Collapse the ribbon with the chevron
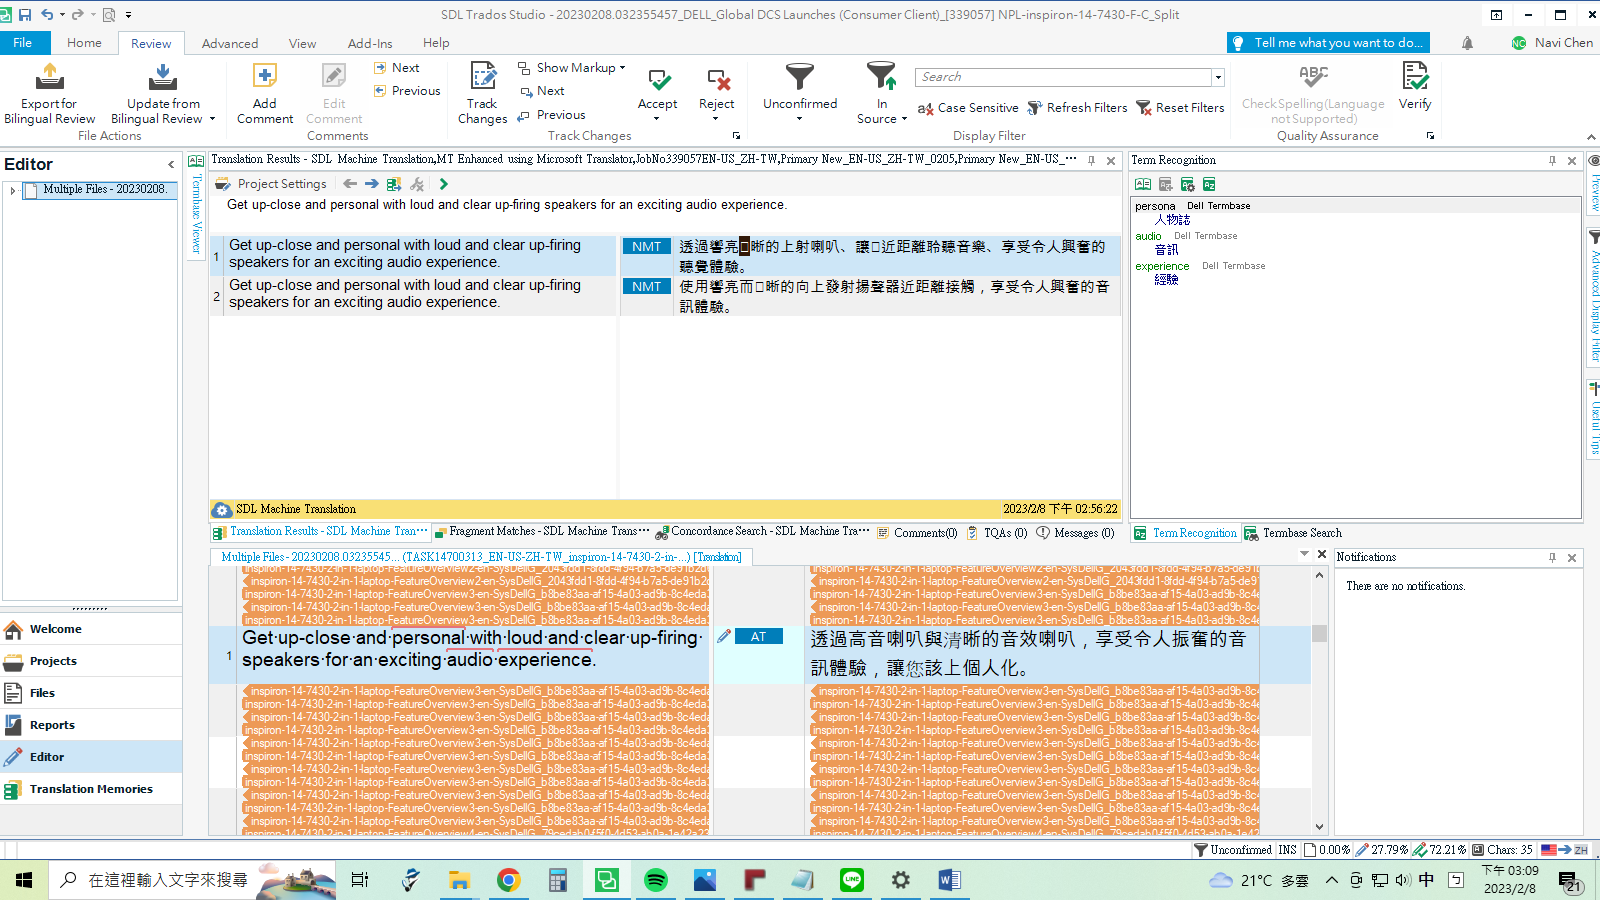The image size is (1600, 900). click(1591, 137)
